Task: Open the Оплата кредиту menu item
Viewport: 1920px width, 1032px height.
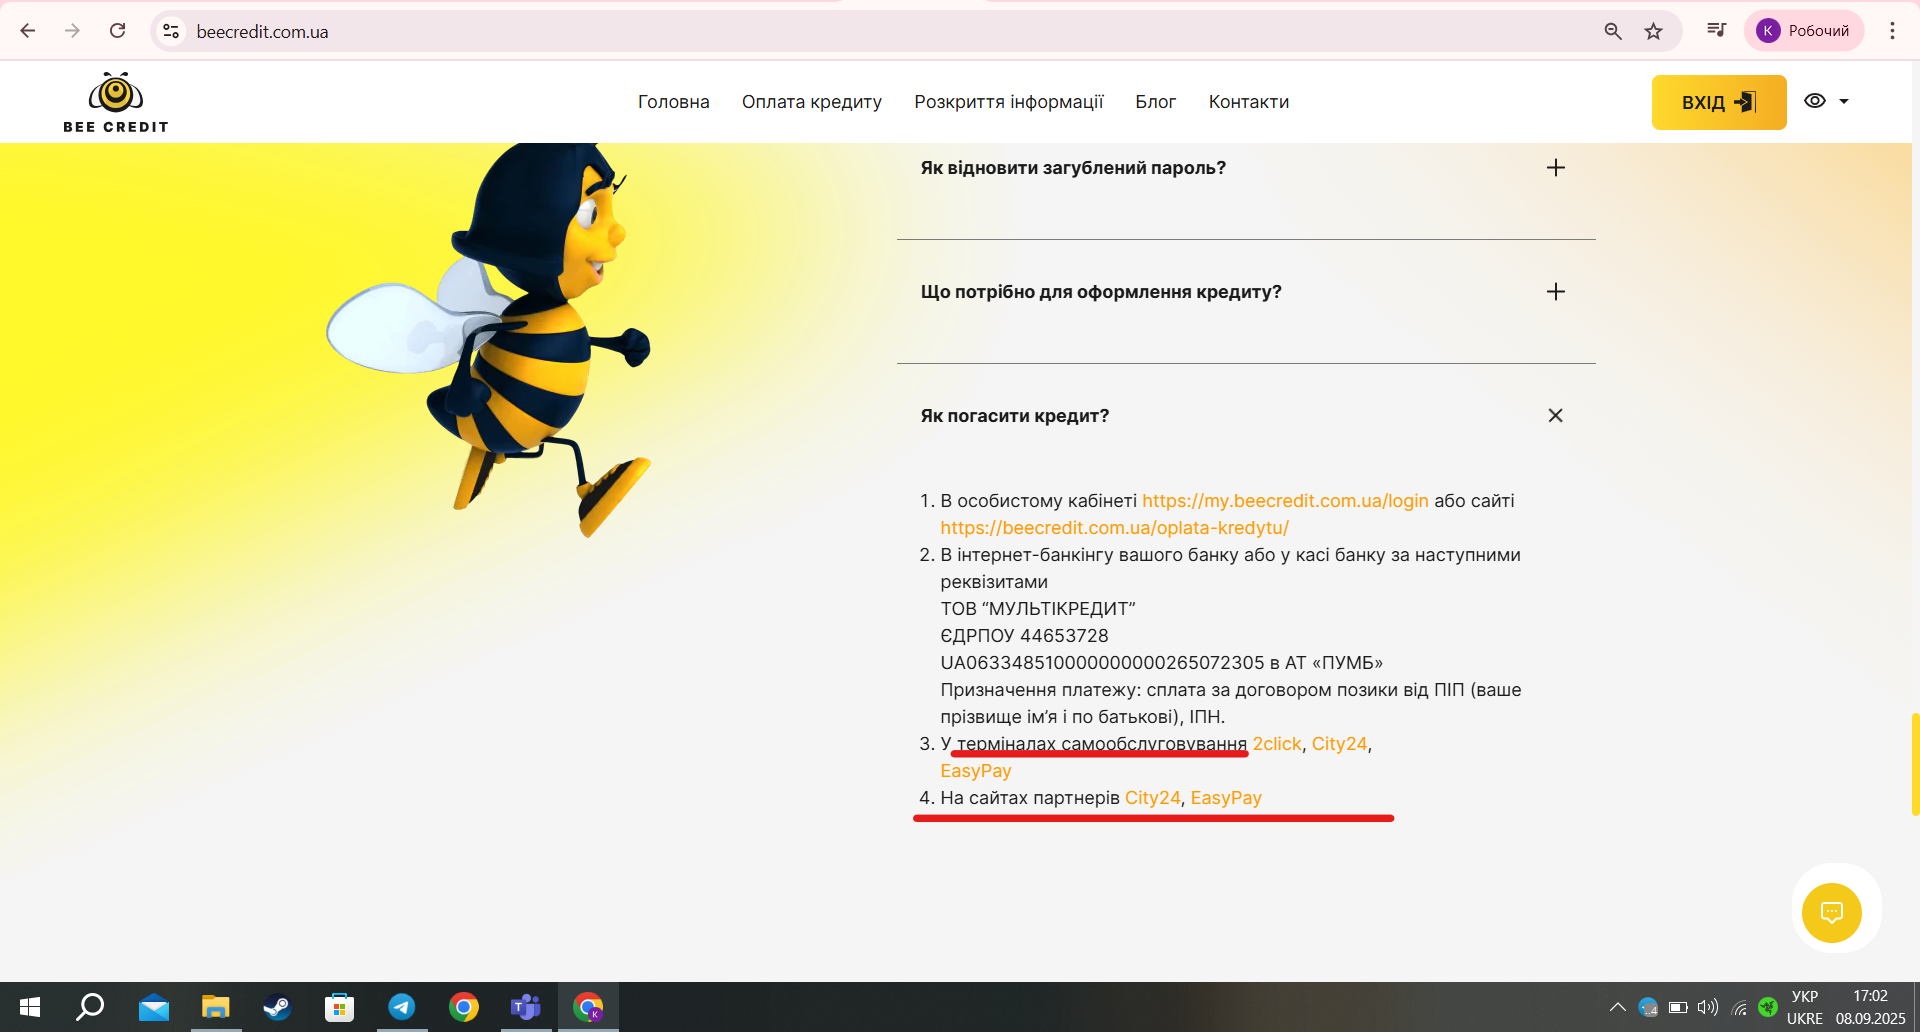Action: tap(812, 102)
